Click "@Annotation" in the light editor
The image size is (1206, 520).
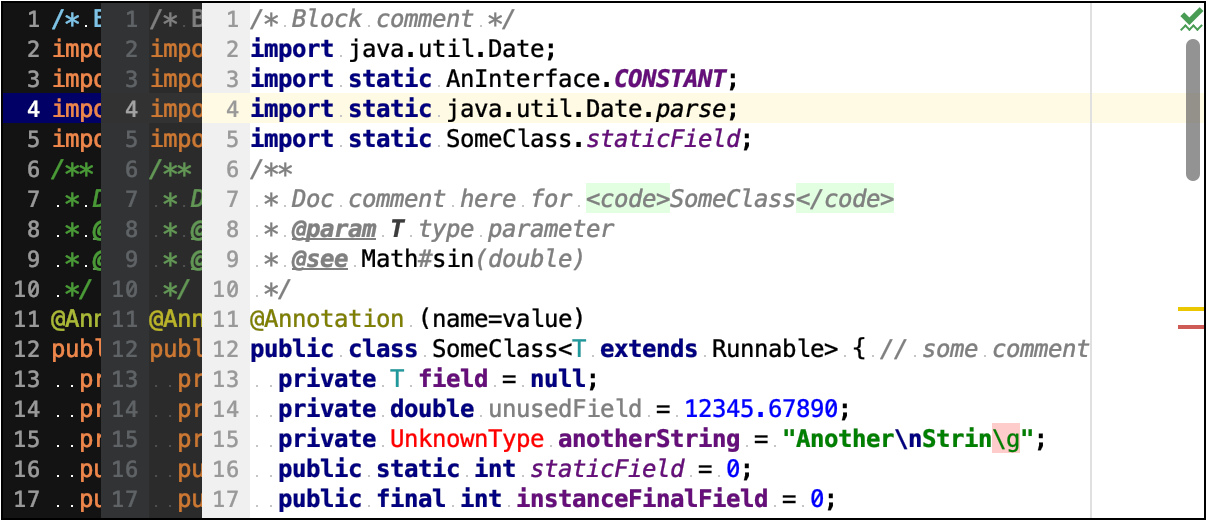click(328, 319)
